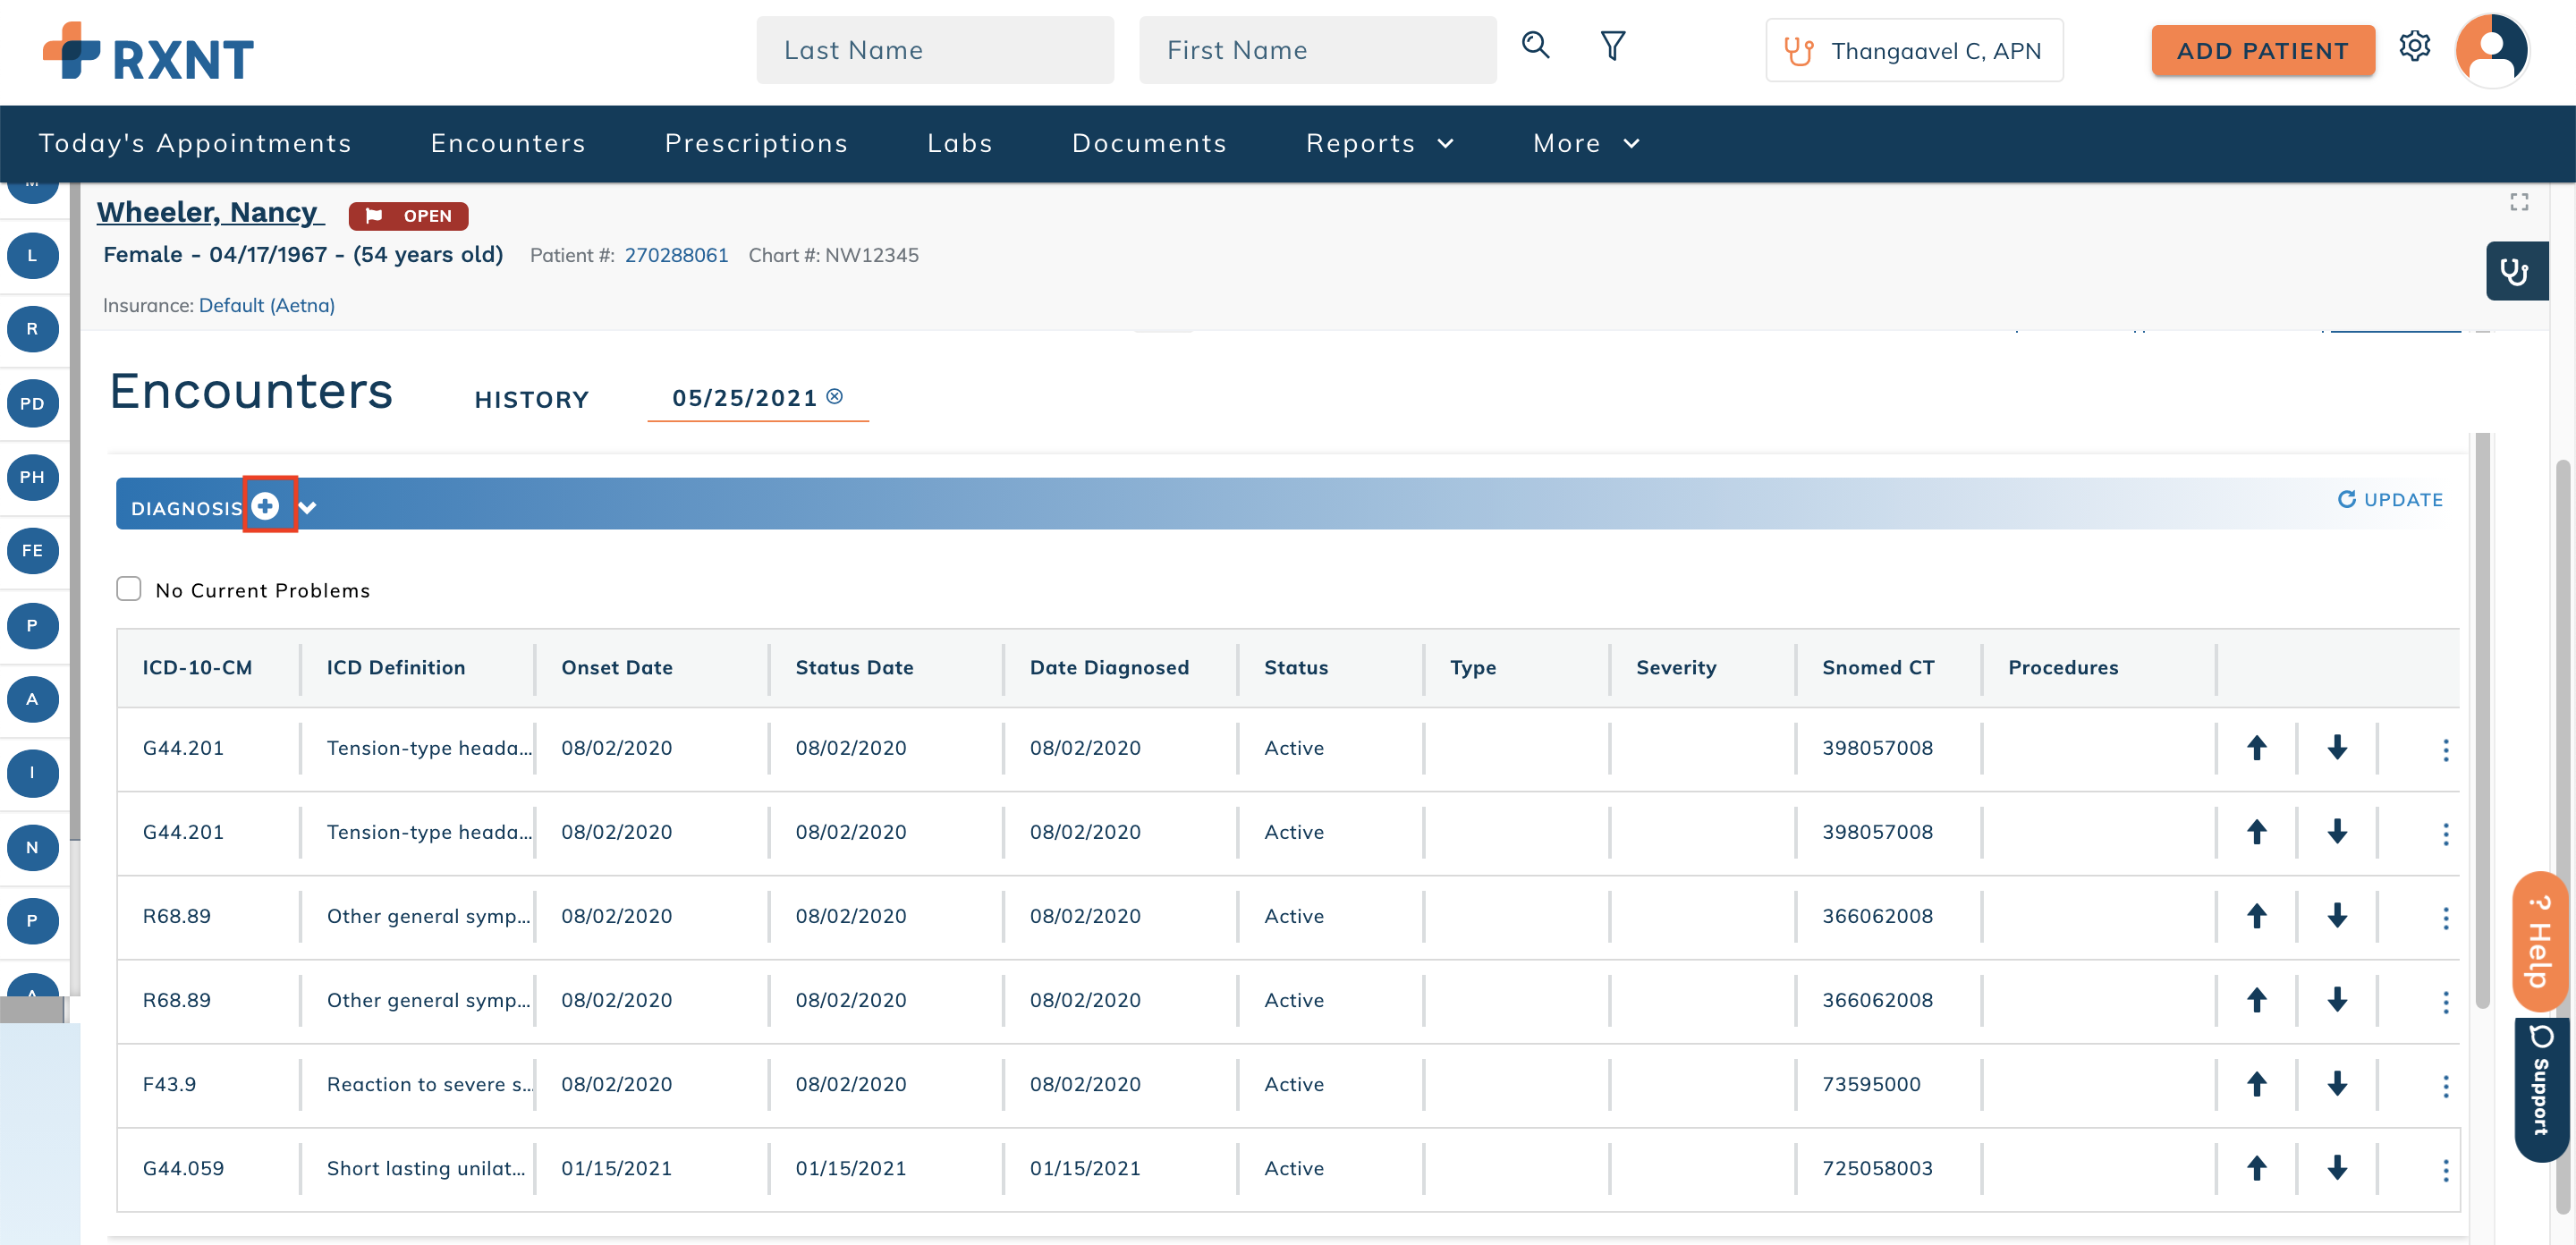Open the Wheeler, Nancy patient link
Image resolution: width=2576 pixels, height=1245 pixels.
coord(210,212)
